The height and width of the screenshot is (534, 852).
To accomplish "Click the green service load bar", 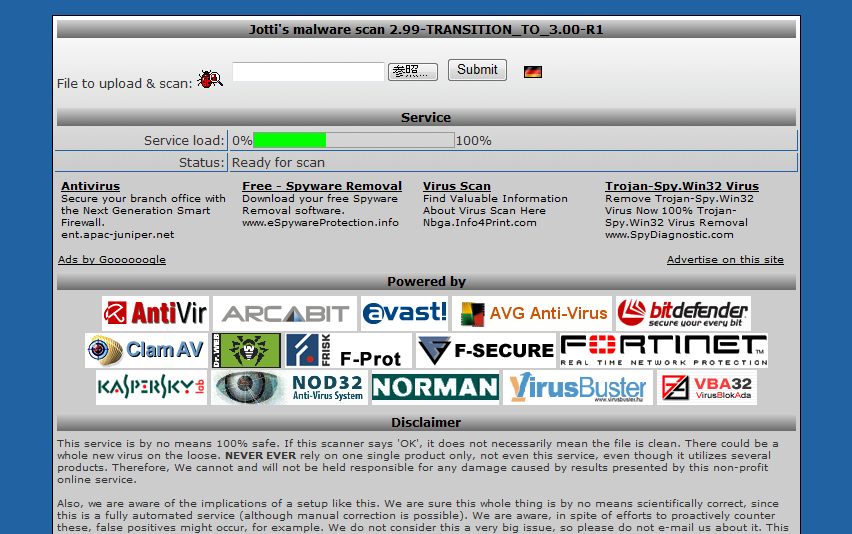I will point(289,141).
